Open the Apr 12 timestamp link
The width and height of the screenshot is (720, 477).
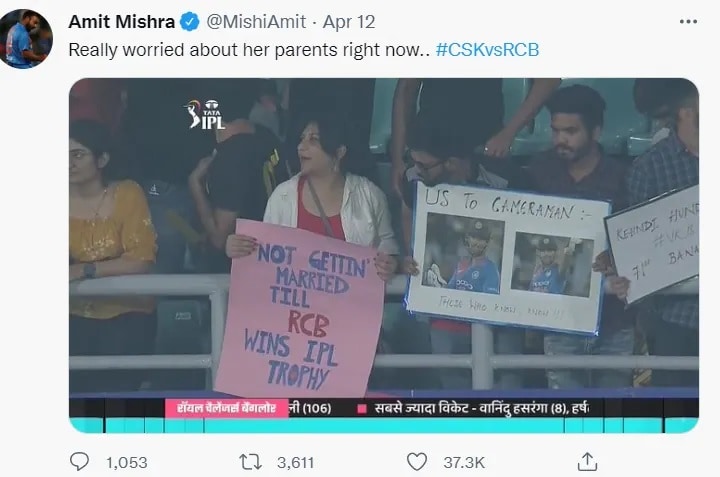click(x=349, y=22)
